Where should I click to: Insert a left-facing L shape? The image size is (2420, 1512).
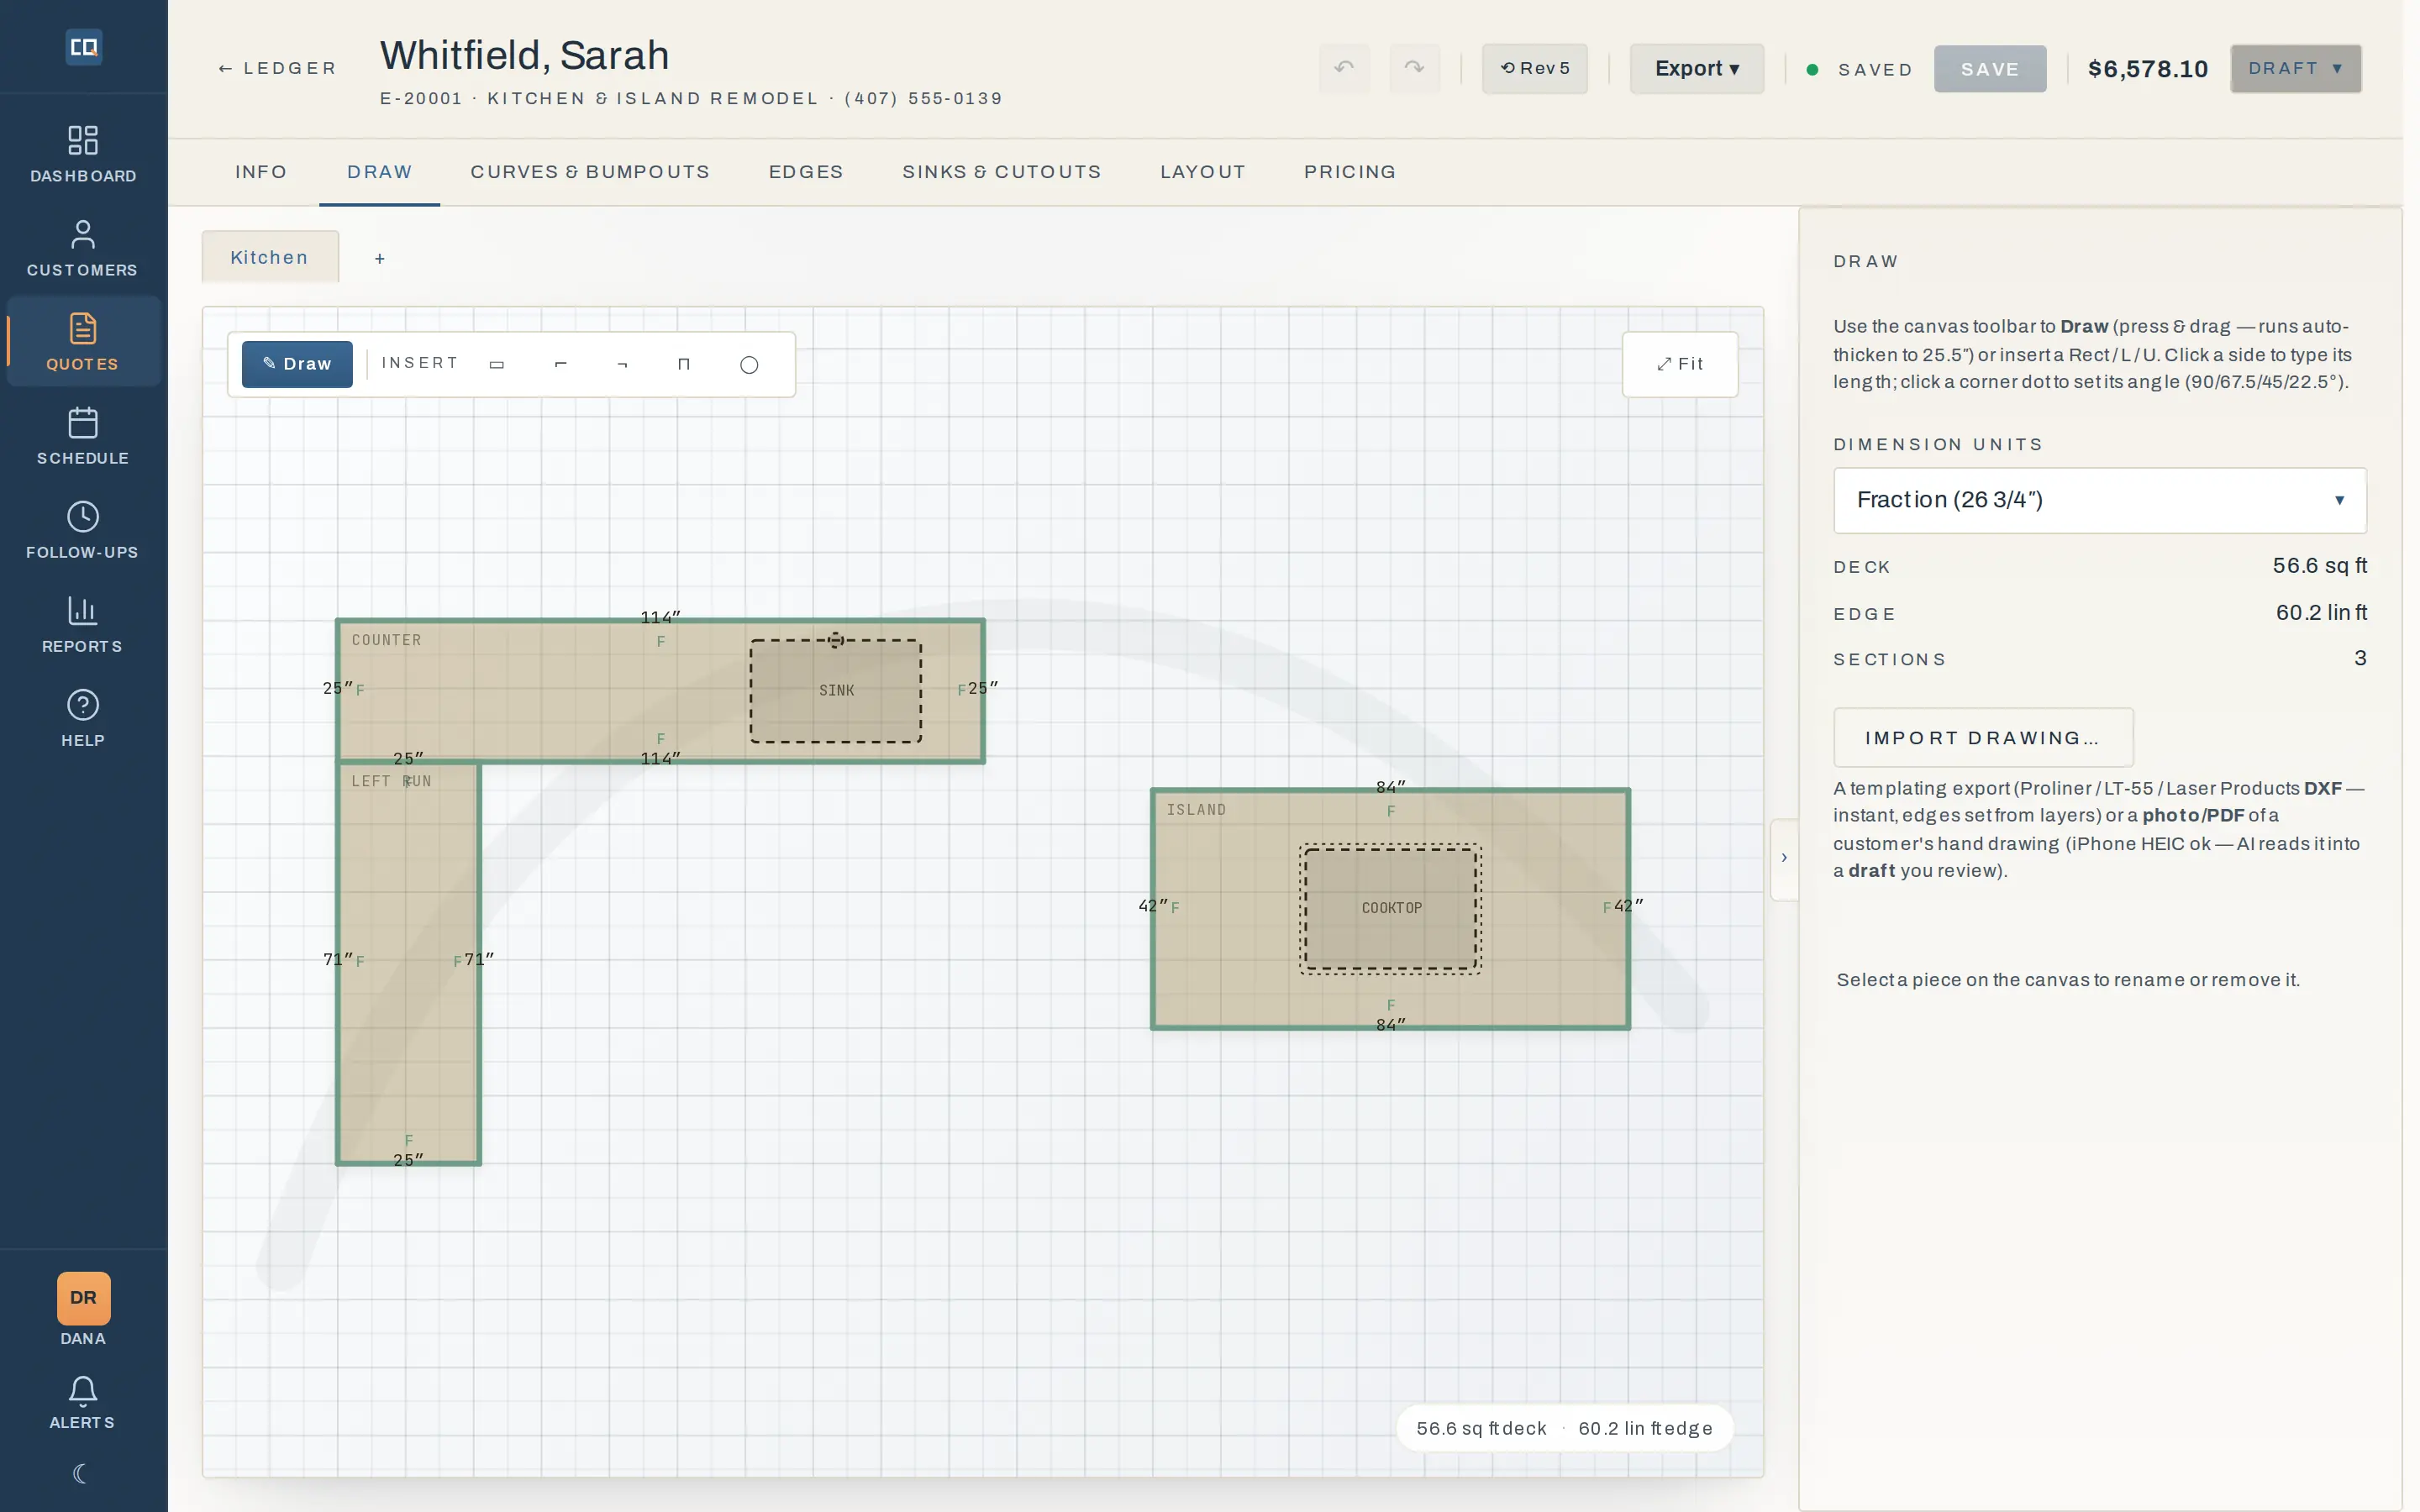[560, 365]
